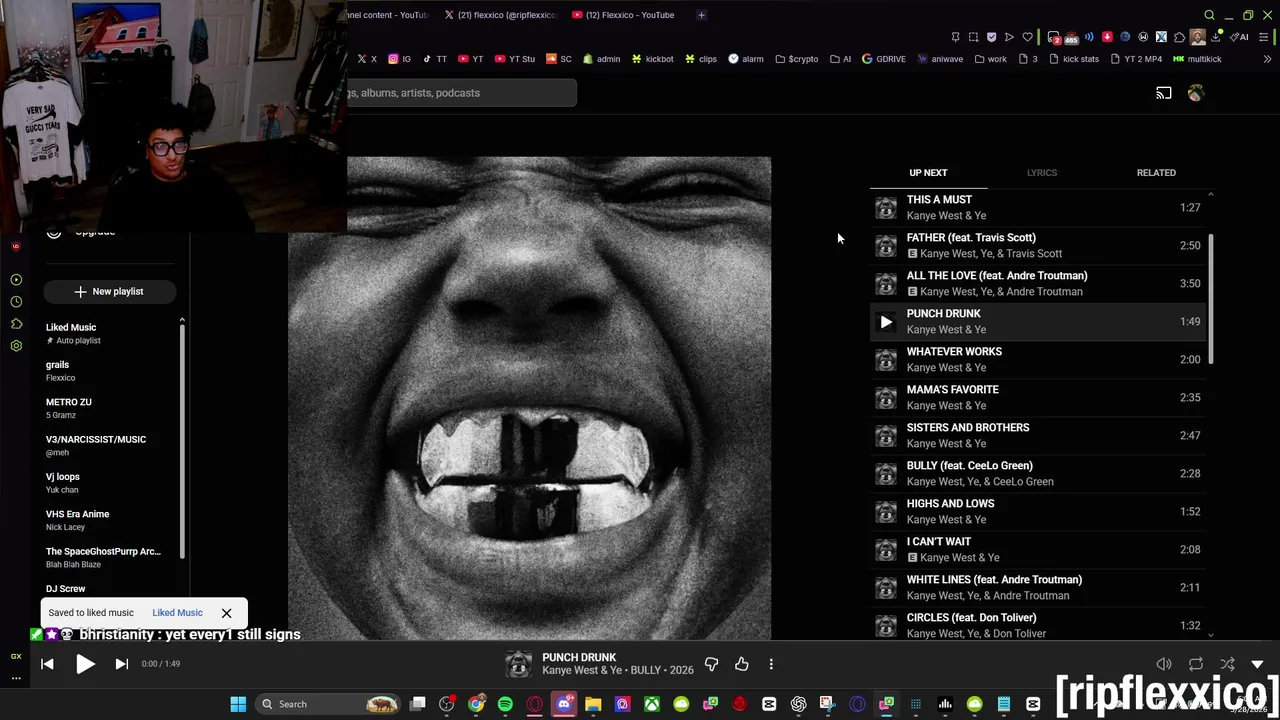Click the snapshot capture toolbar icon
Screen dimensions: 1280x720
tap(973, 37)
